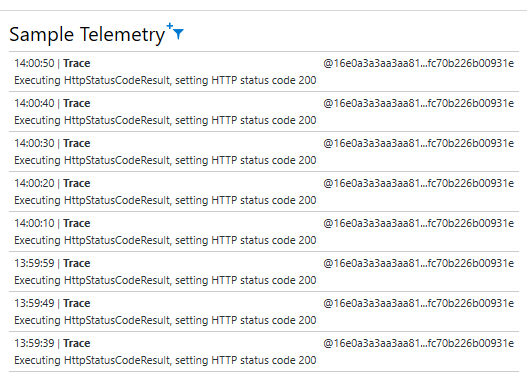The image size is (527, 377).
Task: Click the message text of the 13:59:39 trace
Action: [x=165, y=361]
